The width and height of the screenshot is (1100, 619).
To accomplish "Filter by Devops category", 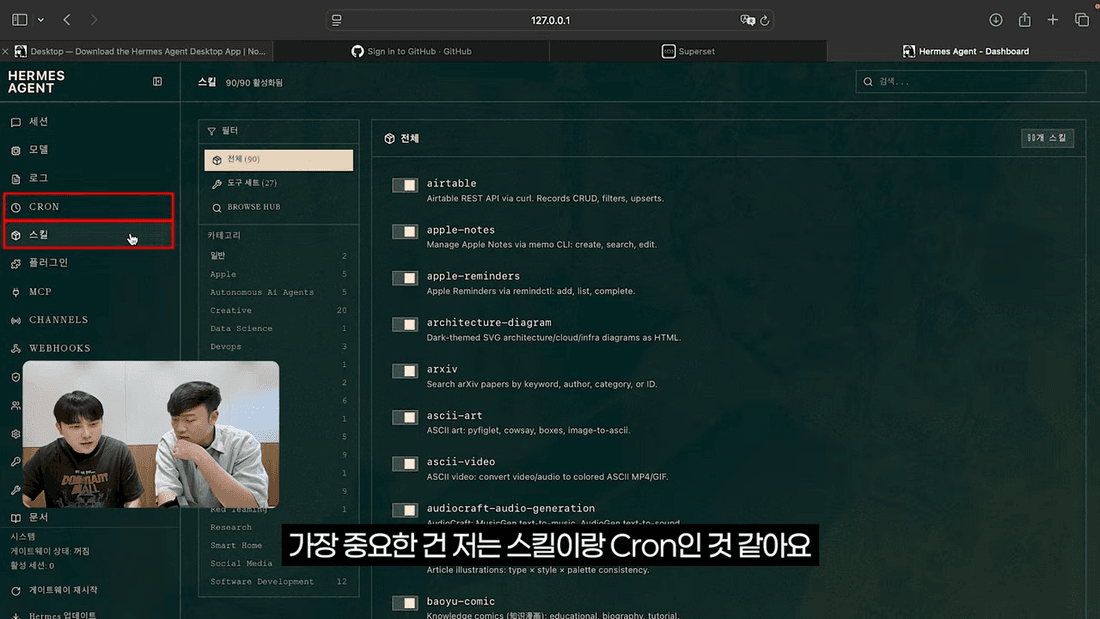I will click(x=279, y=347).
